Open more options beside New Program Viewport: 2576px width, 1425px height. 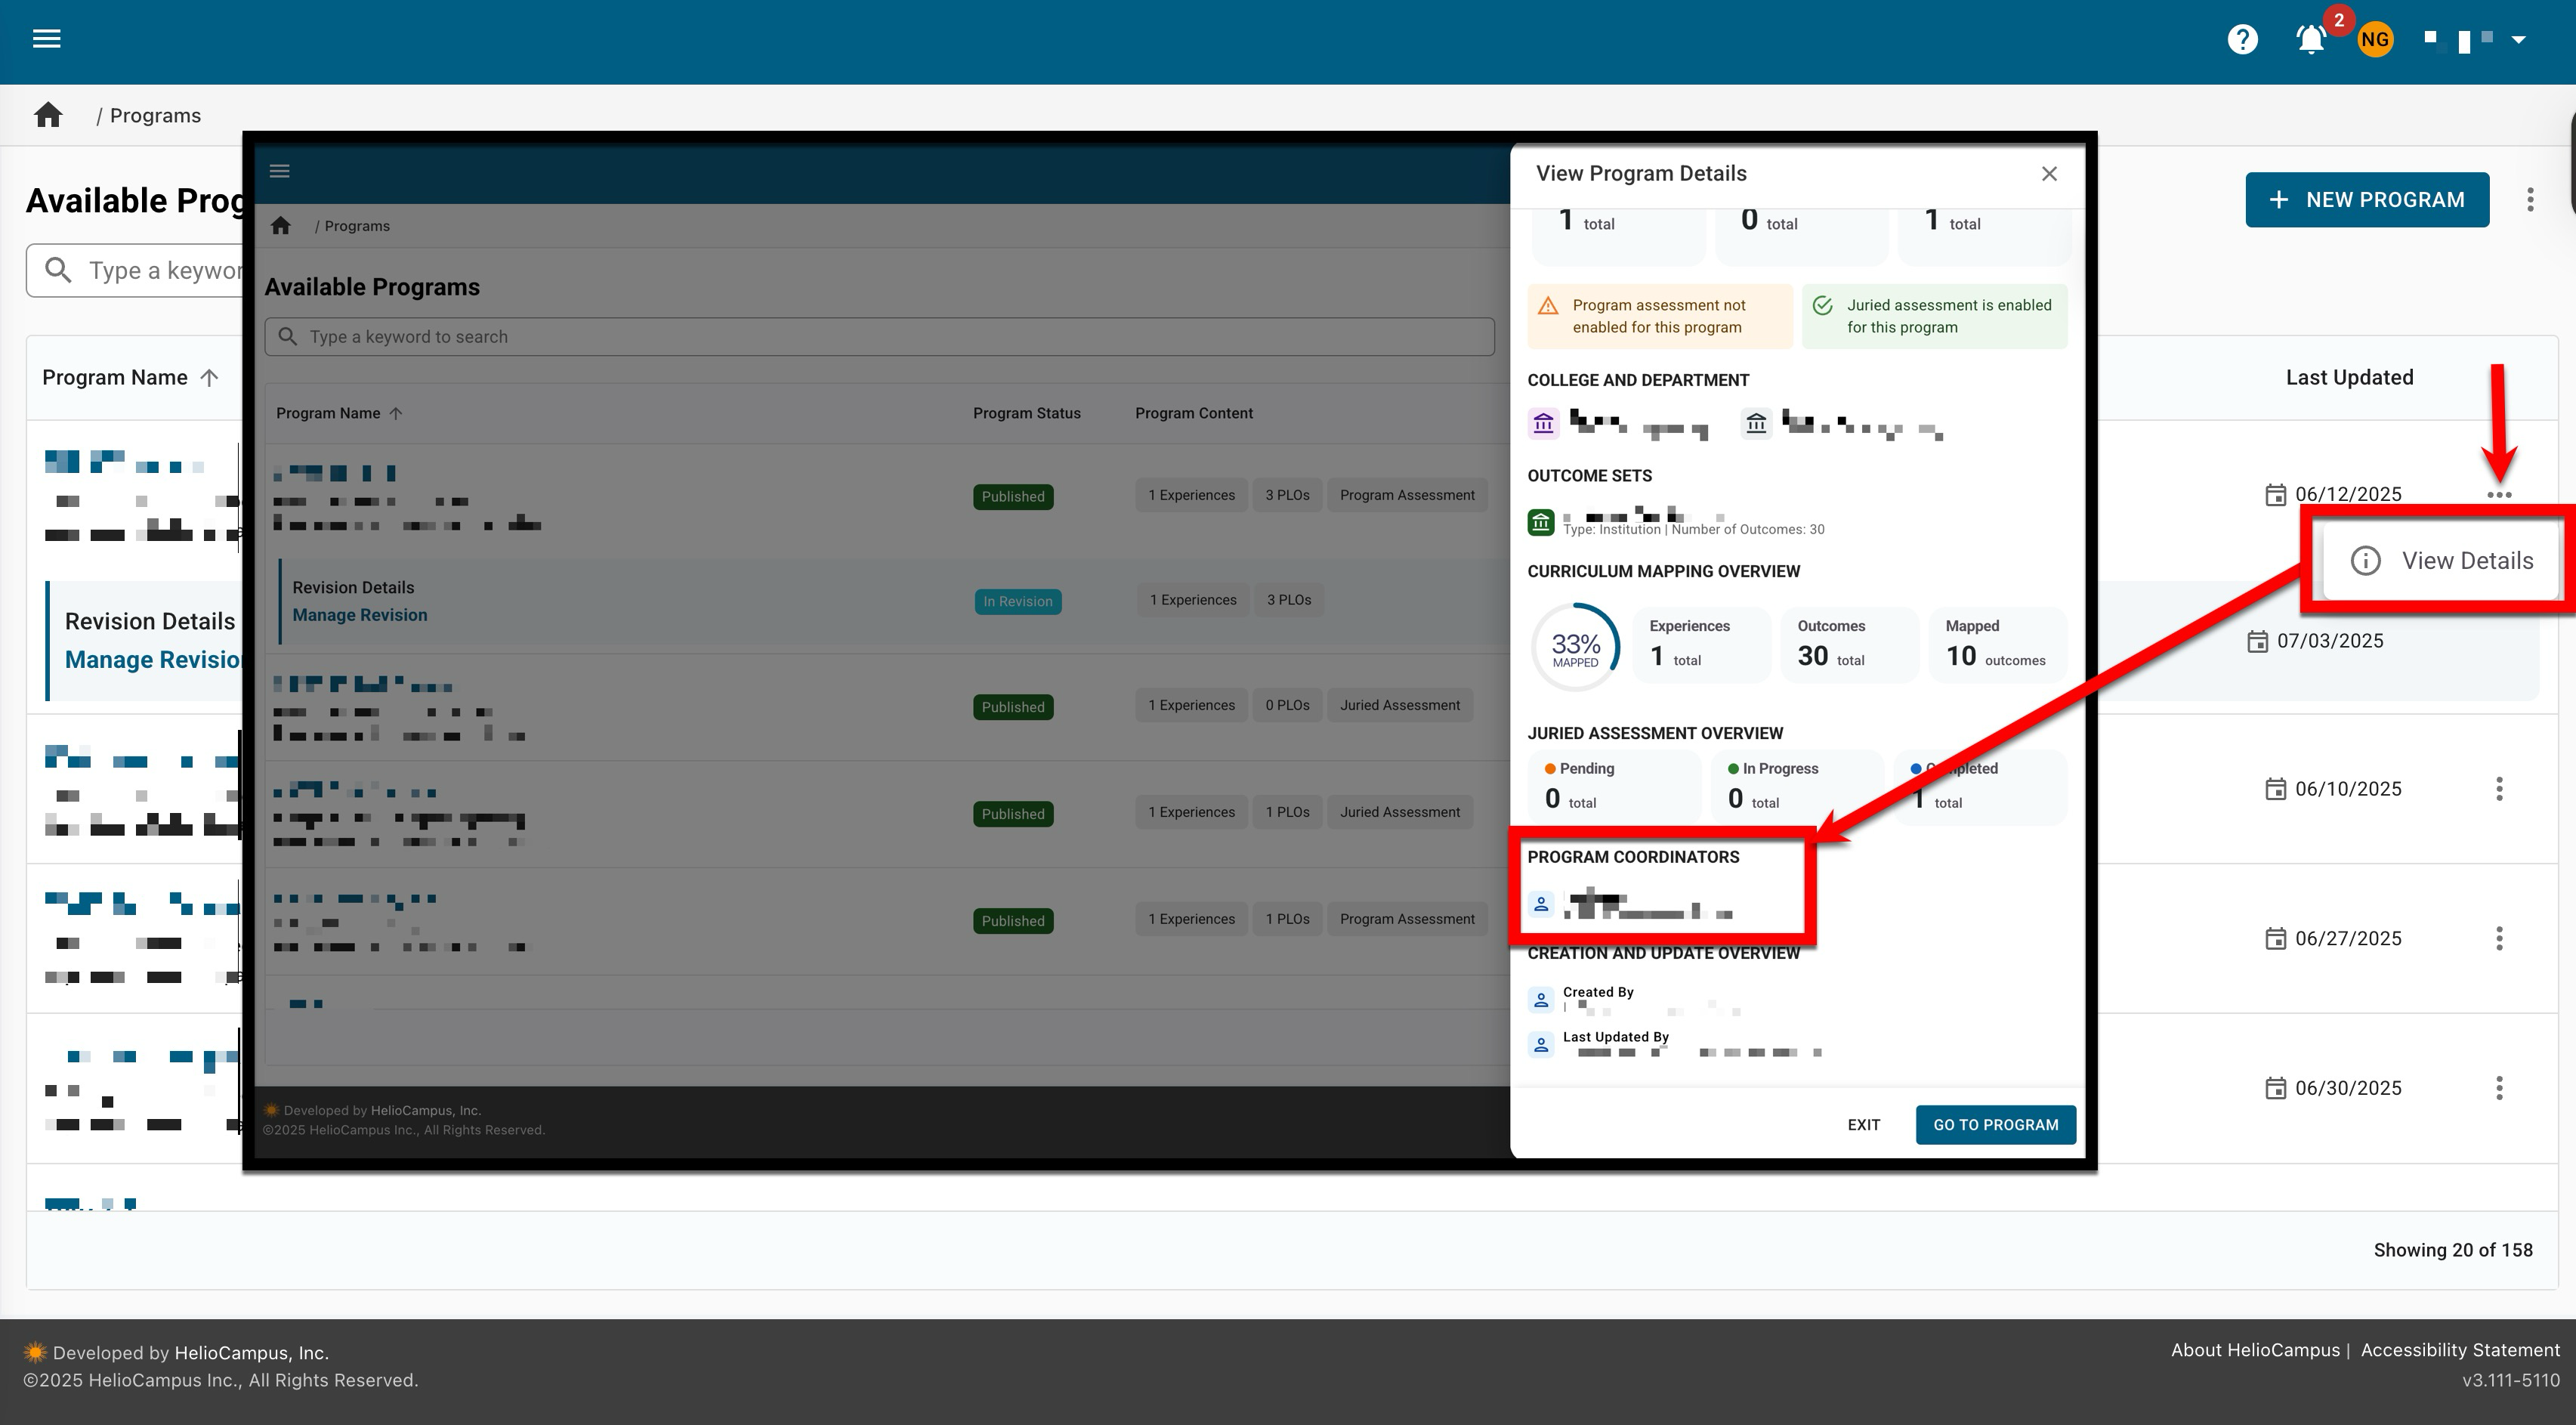(x=2530, y=199)
